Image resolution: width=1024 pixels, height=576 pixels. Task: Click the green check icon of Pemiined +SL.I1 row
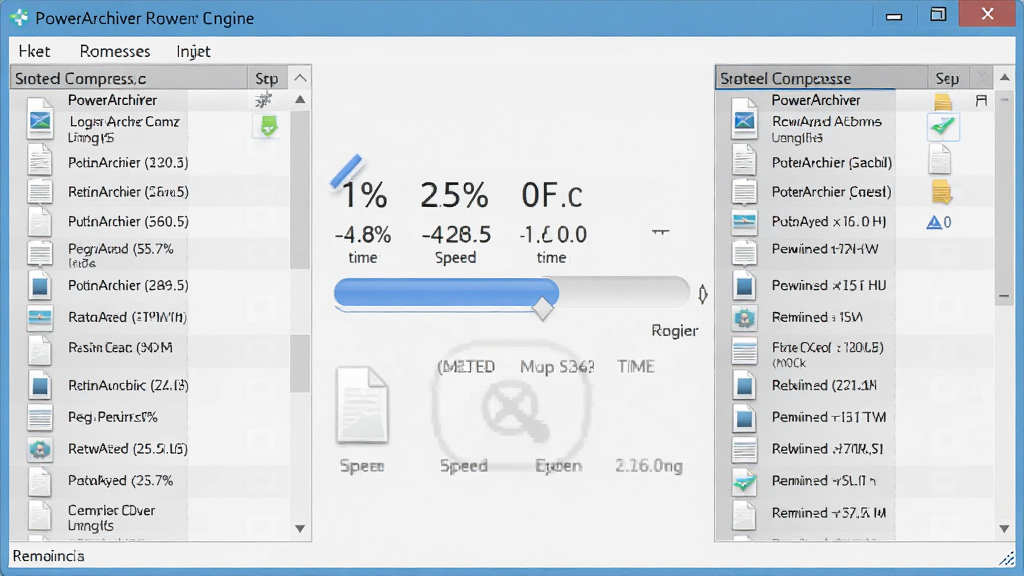[744, 482]
